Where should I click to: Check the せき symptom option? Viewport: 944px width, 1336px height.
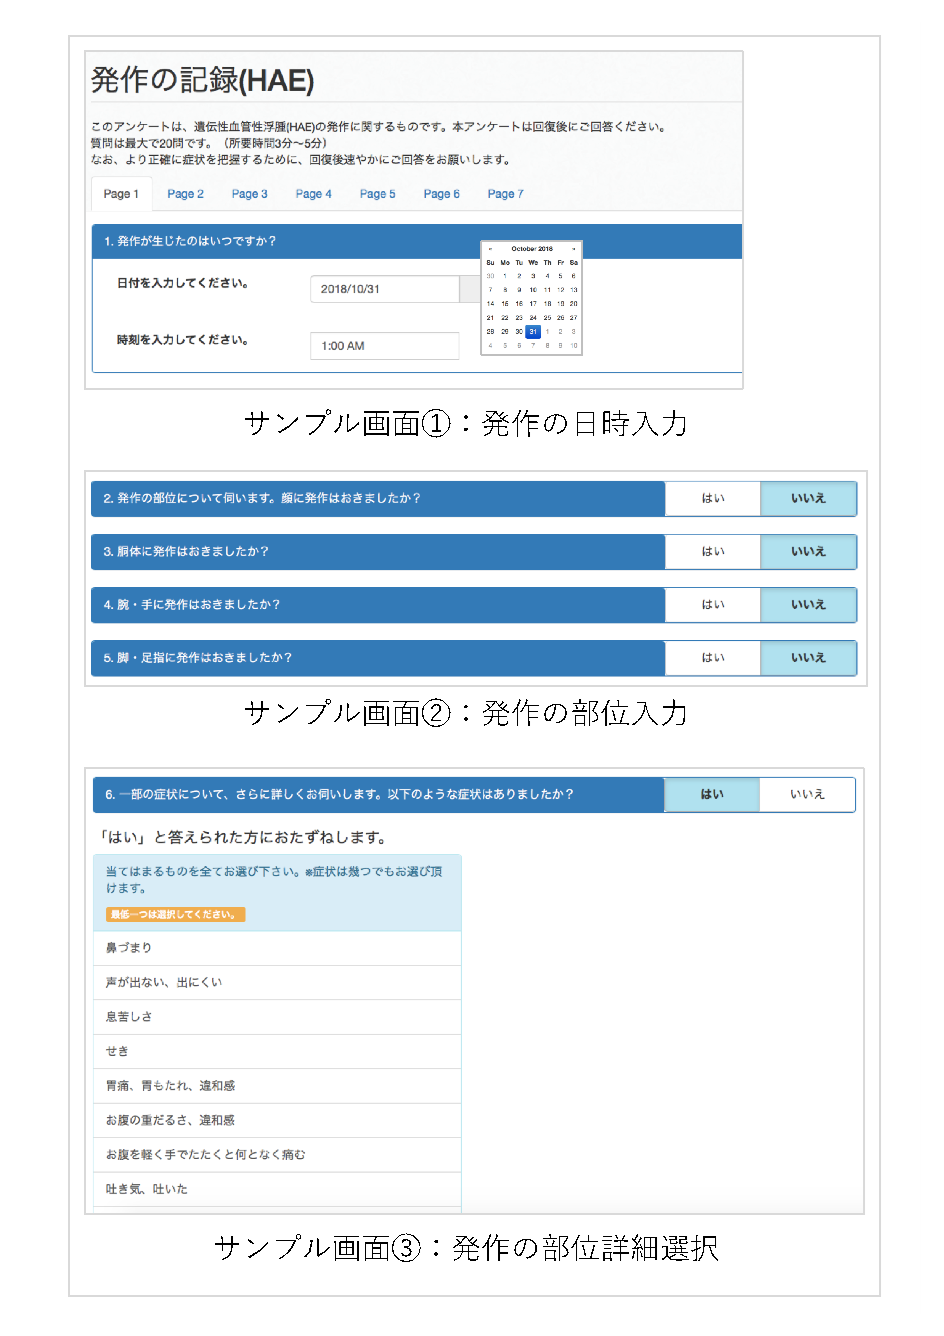pos(277,1051)
